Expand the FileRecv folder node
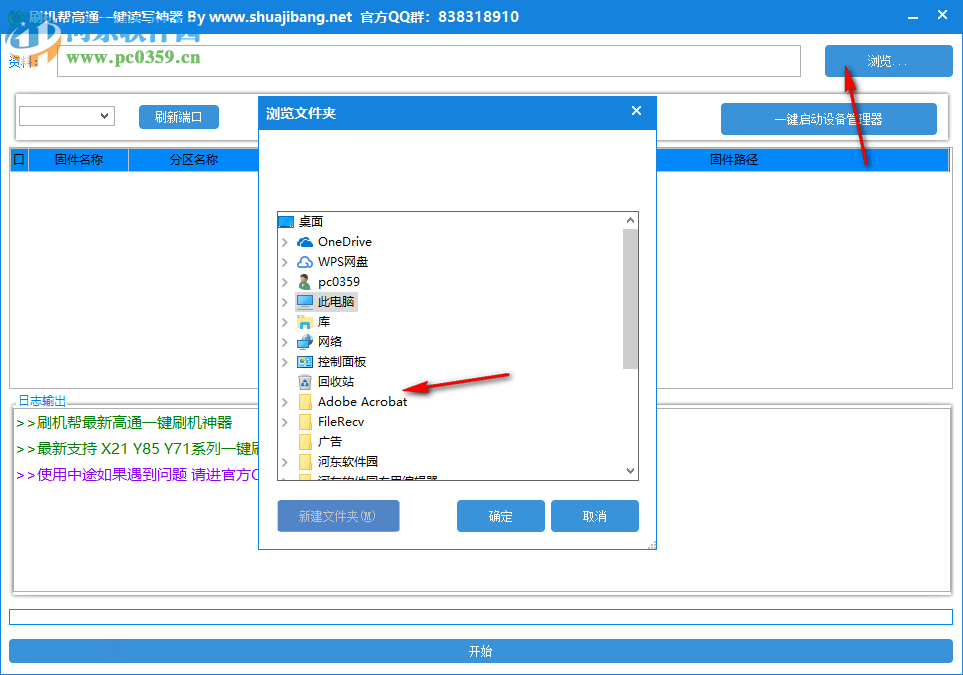Viewport: 963px width, 675px height. (x=285, y=422)
